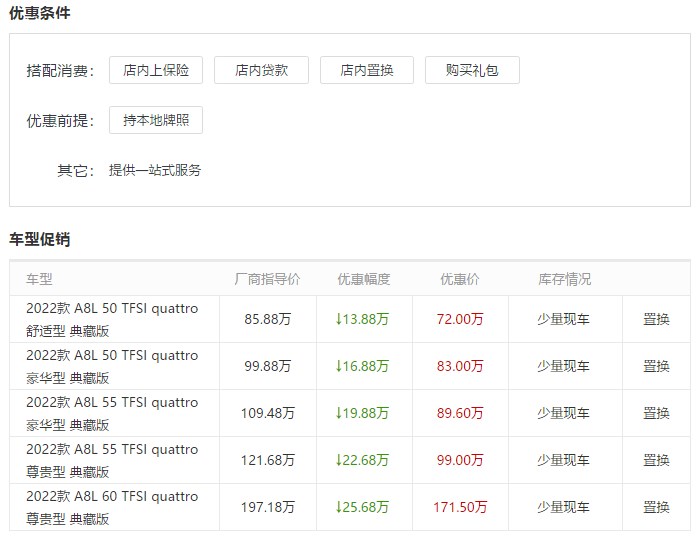Click the ↓25.68万 discount value
The image size is (700, 536).
362,507
